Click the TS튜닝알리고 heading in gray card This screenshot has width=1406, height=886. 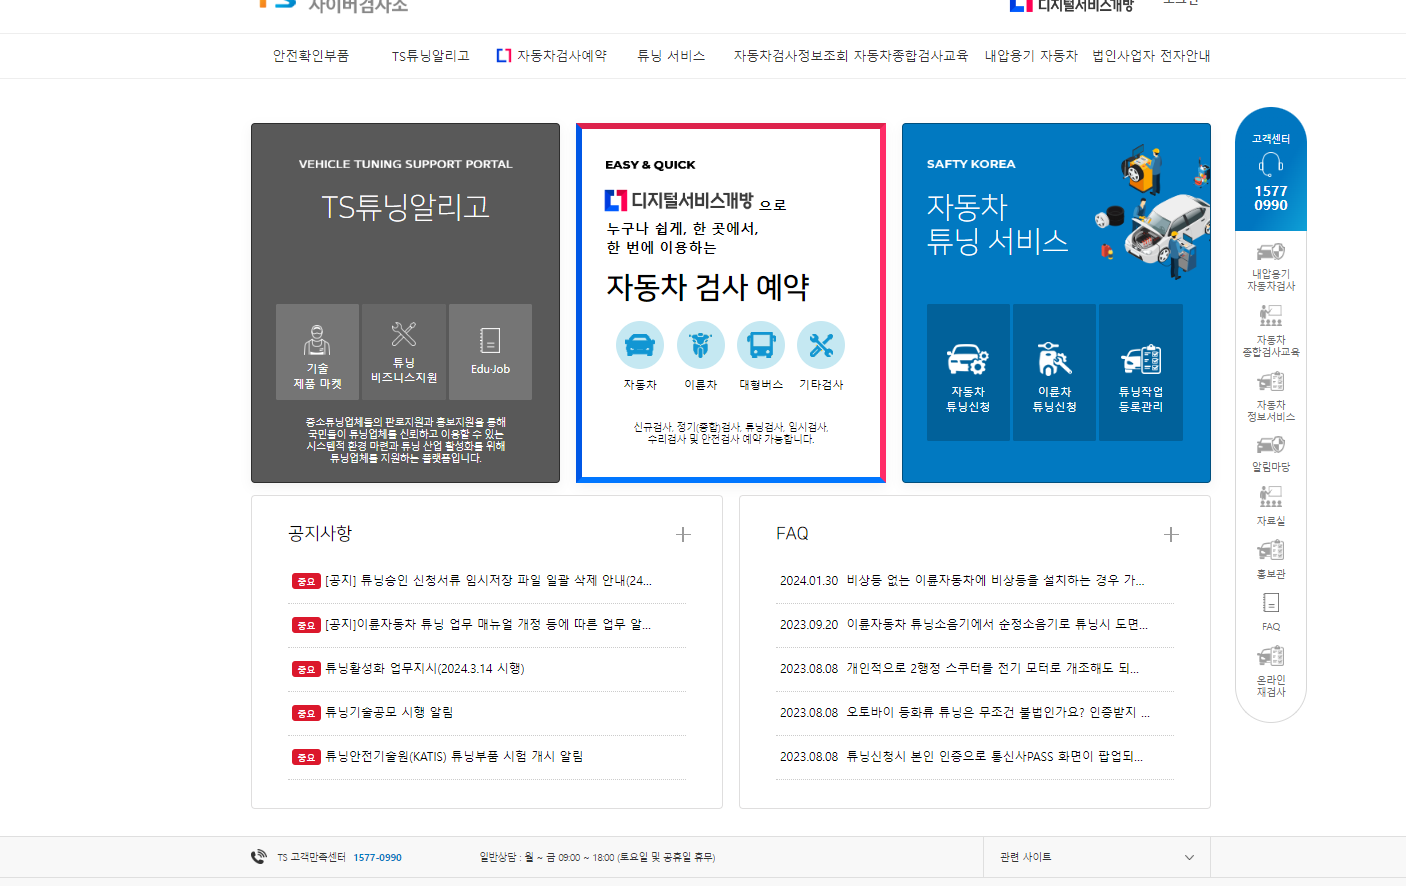click(405, 207)
